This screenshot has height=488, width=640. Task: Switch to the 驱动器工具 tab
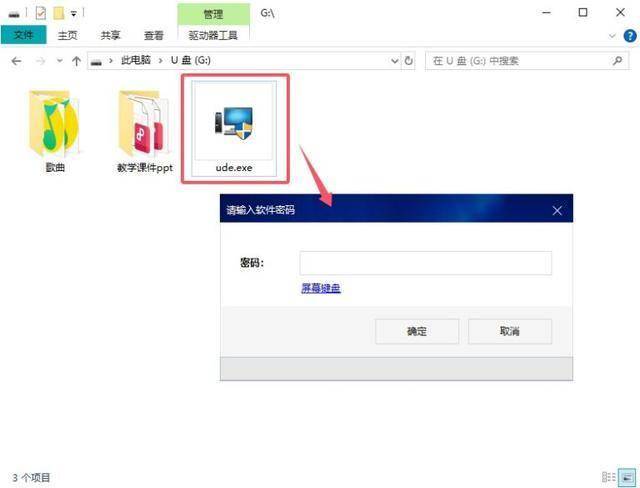point(213,35)
